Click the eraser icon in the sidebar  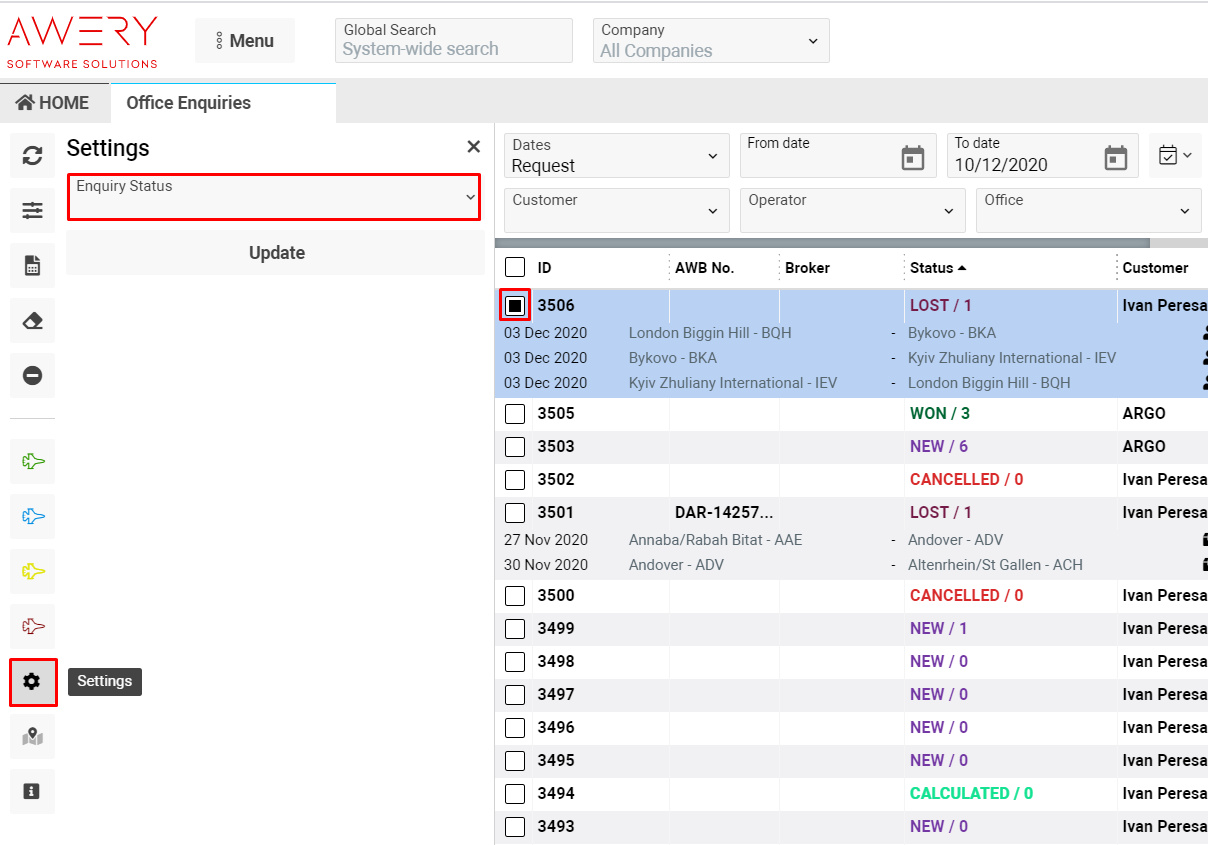point(33,321)
